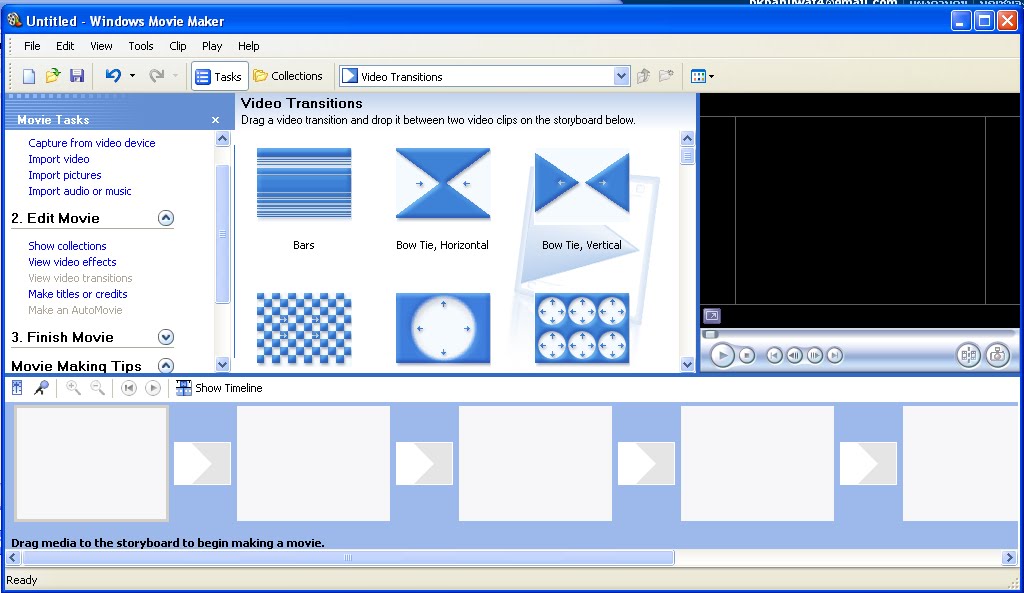Zoom in on the timeline with the magnifier icon
The width and height of the screenshot is (1024, 593).
click(71, 388)
